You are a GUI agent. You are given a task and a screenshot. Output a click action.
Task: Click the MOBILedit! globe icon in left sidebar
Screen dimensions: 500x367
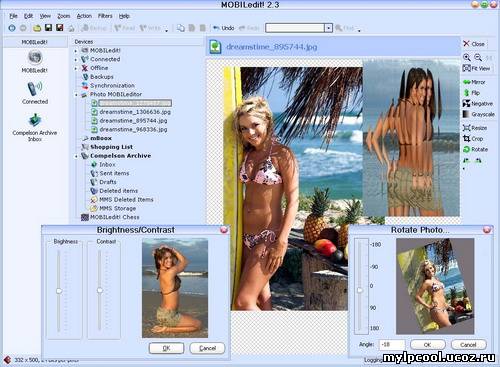(35, 57)
